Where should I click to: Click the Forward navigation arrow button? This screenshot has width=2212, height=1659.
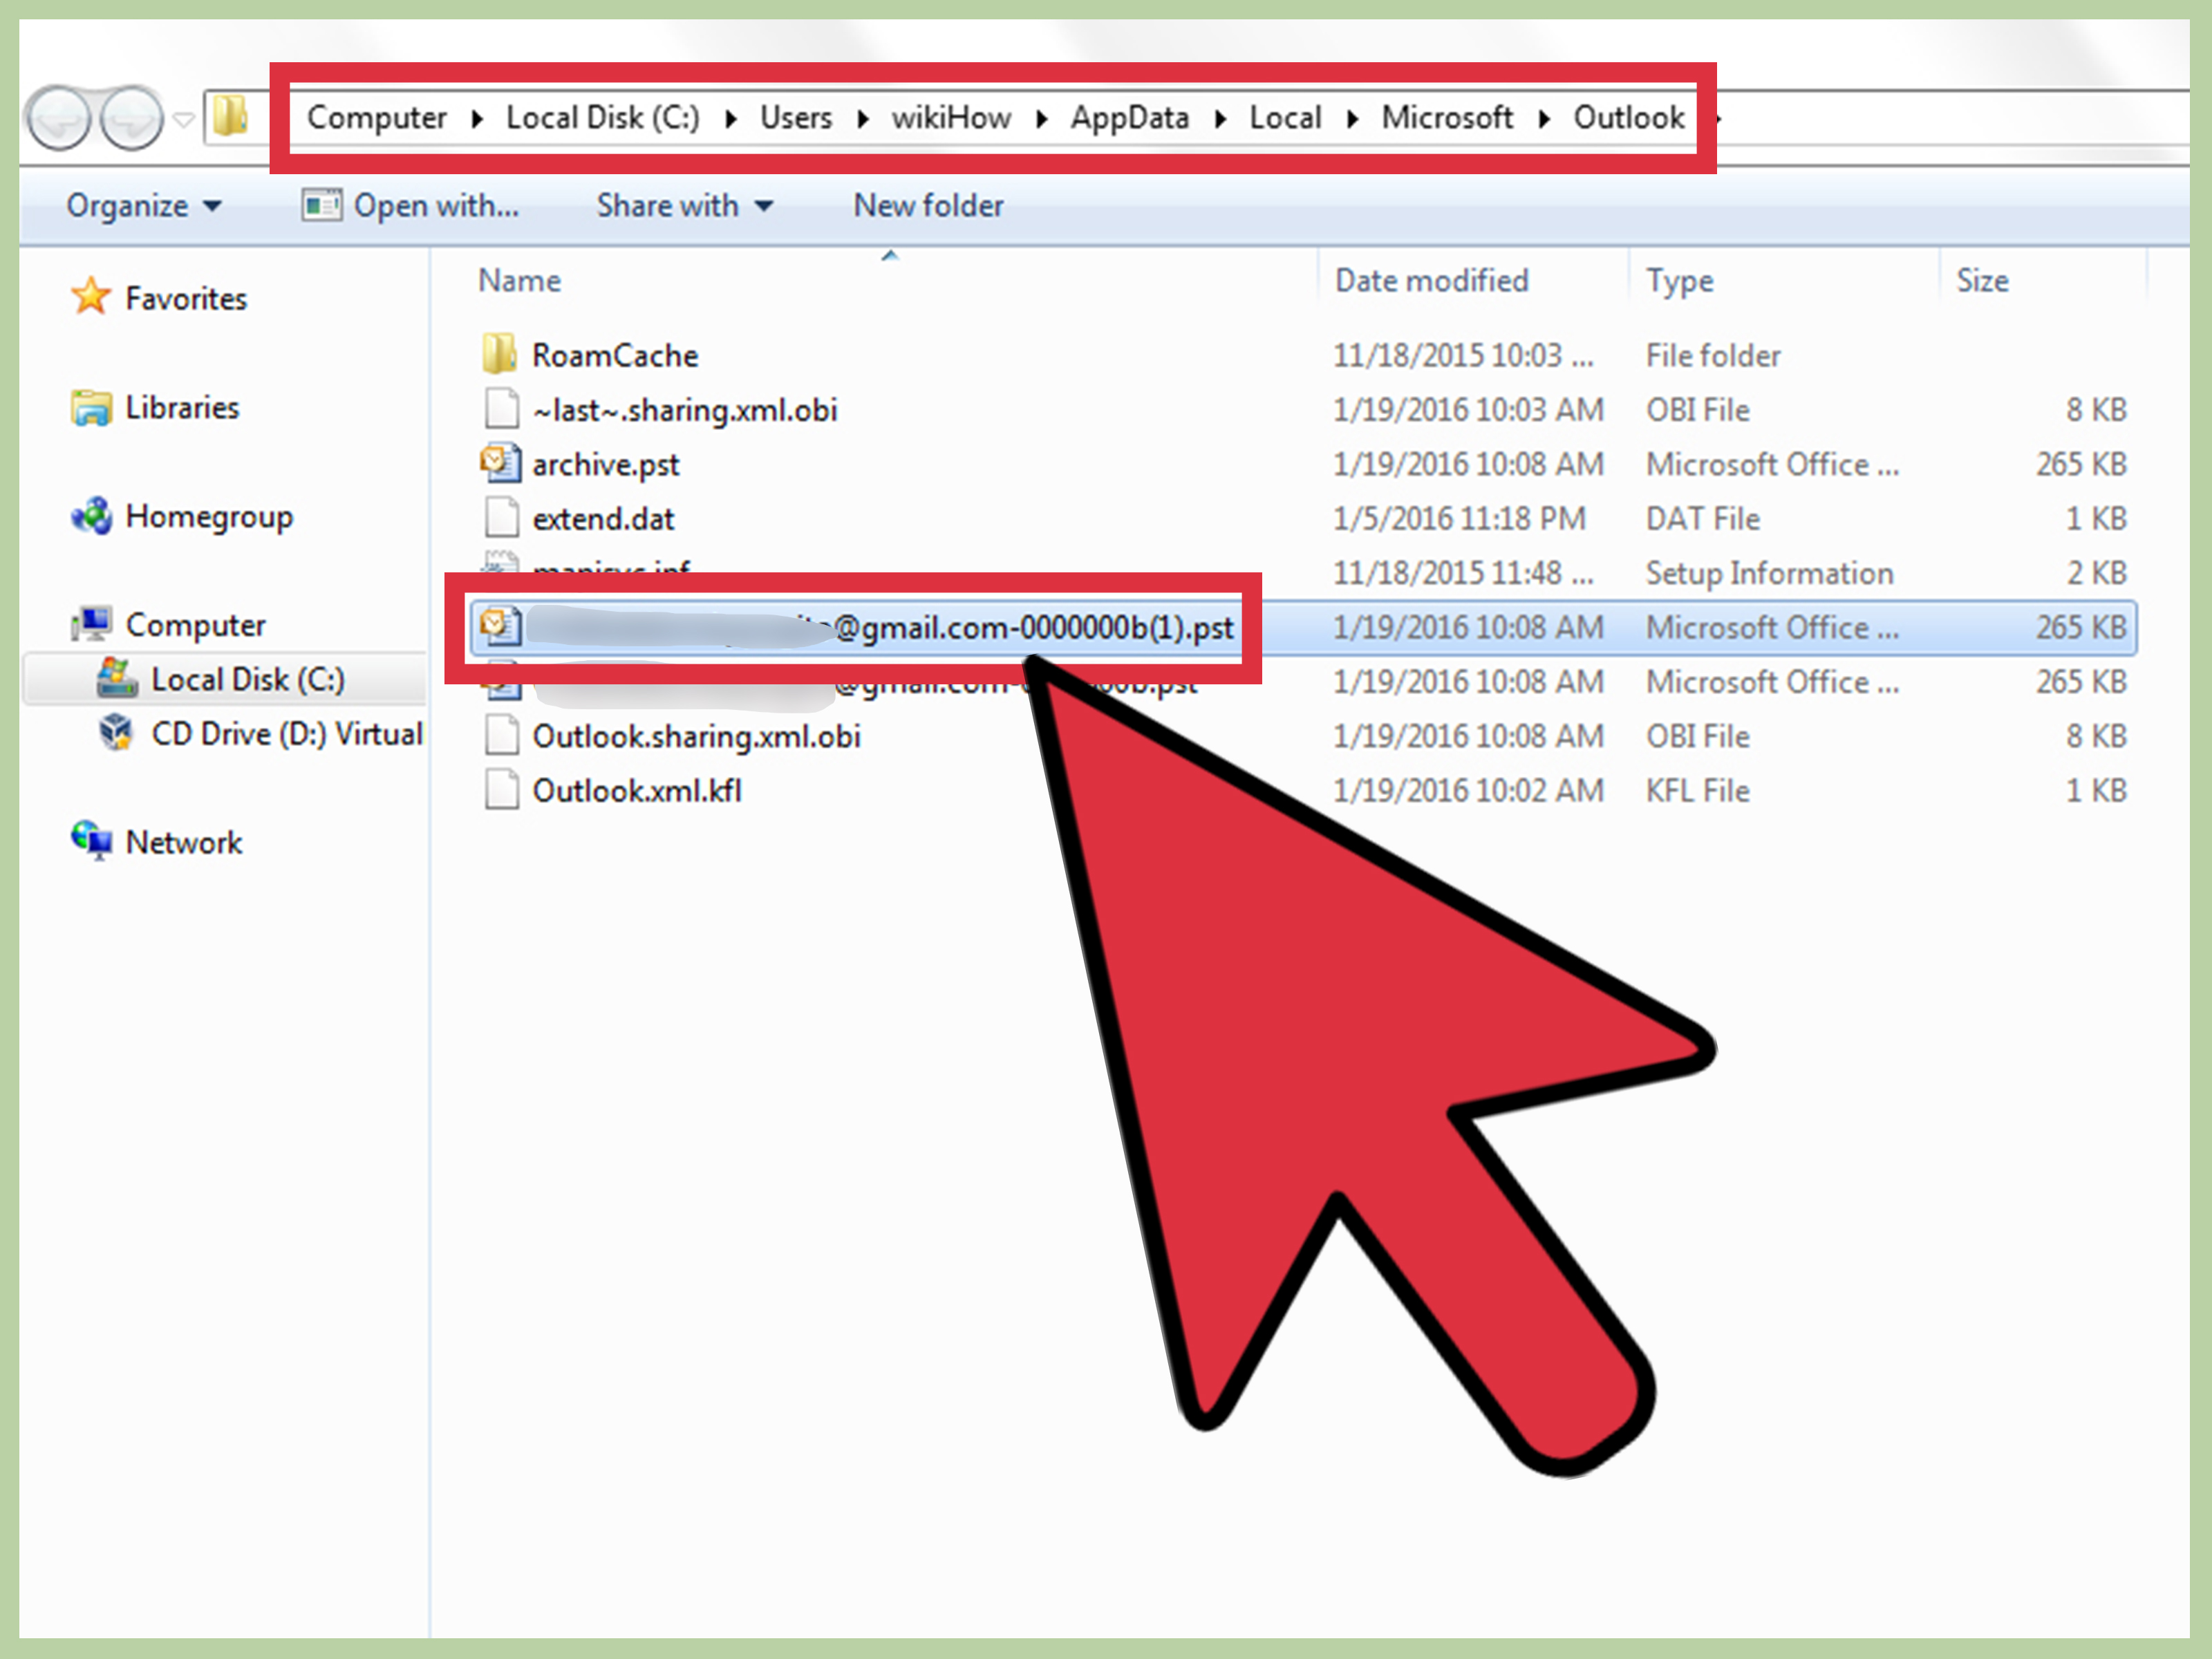(132, 118)
